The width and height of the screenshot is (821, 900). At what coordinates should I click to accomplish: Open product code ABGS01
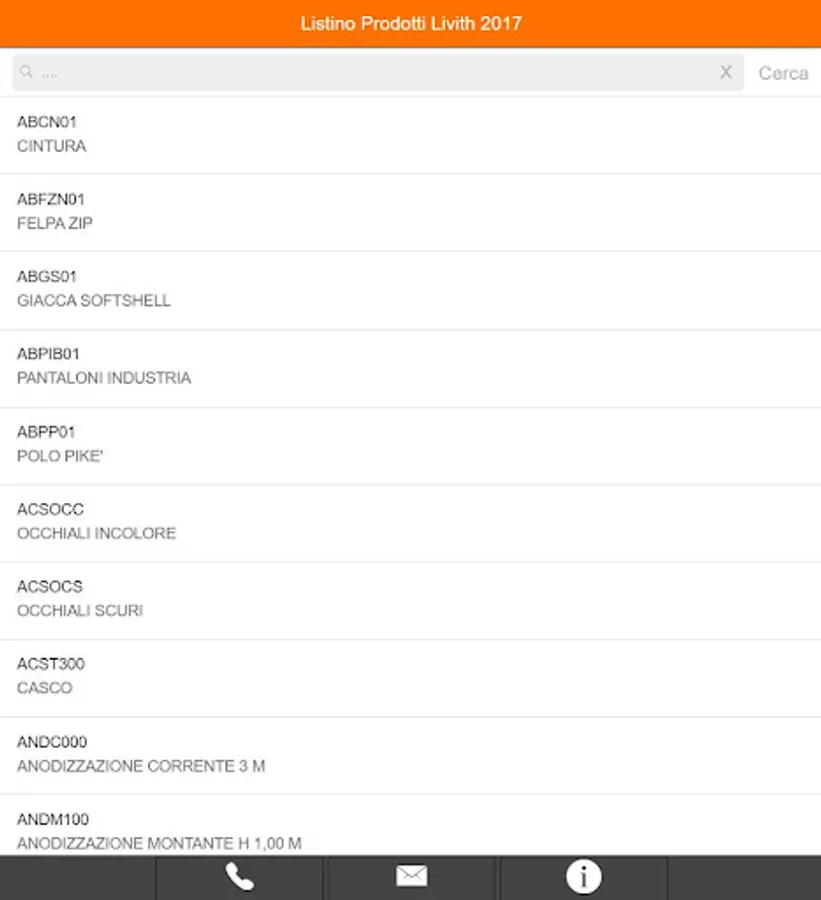[47, 277]
